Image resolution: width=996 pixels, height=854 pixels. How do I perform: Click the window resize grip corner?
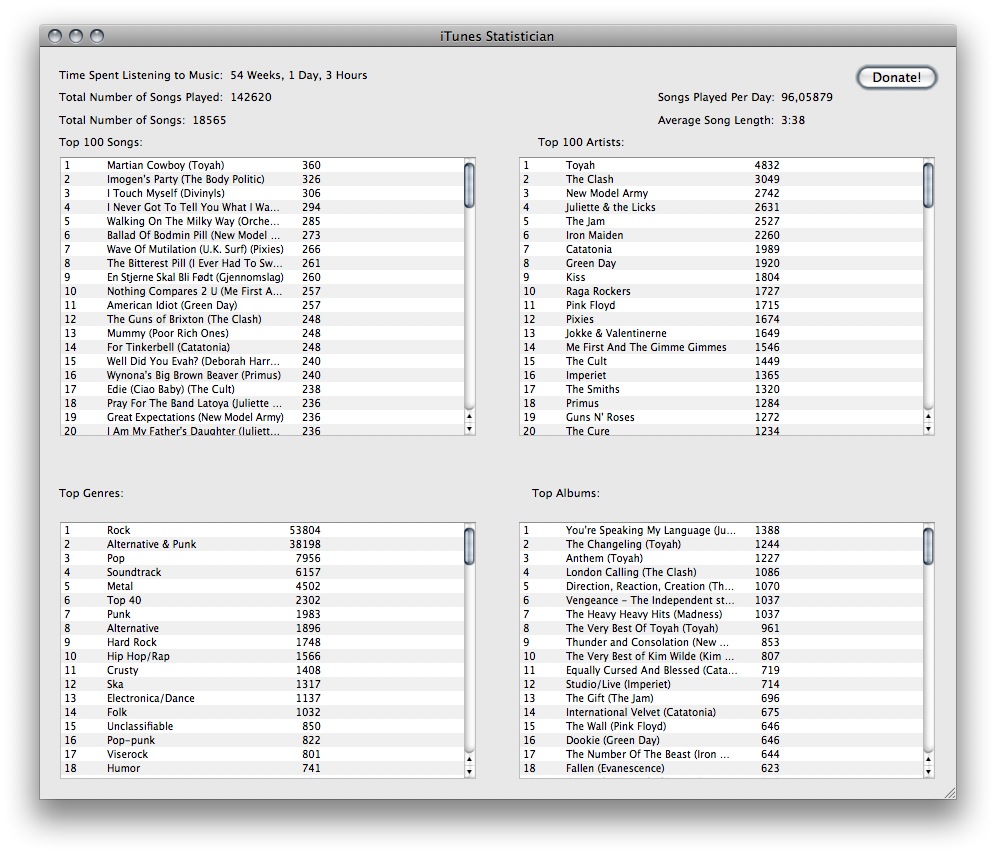[x=950, y=792]
